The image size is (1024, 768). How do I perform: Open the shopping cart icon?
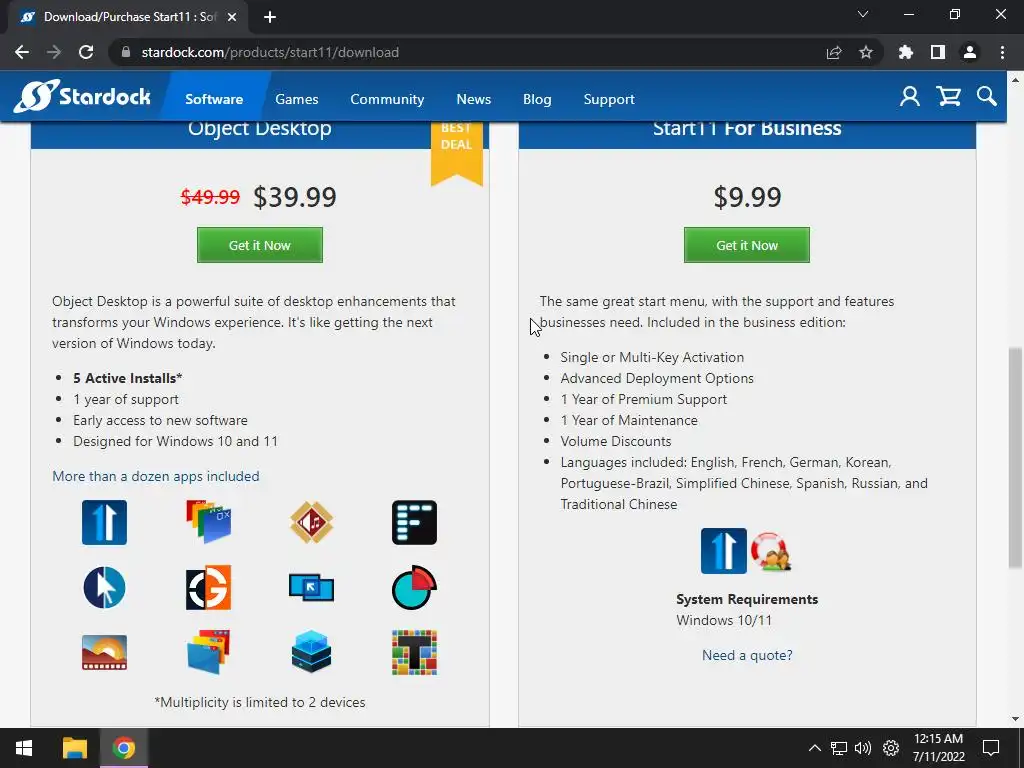[948, 97]
